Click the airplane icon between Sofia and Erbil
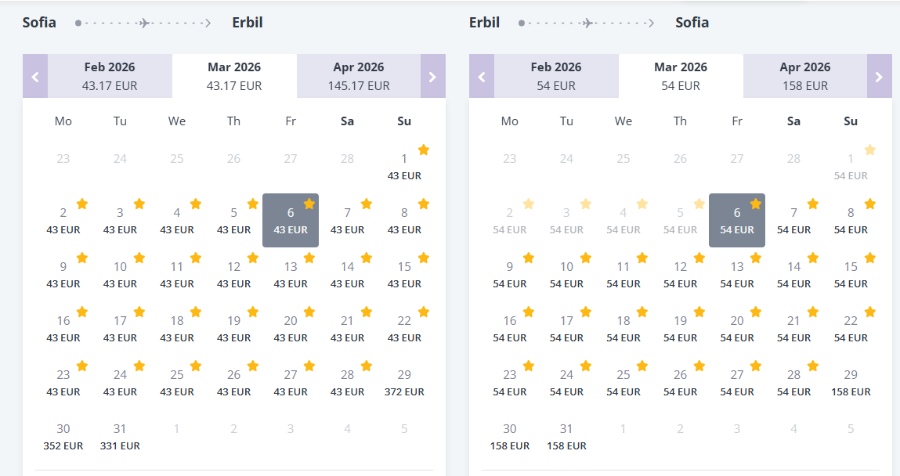This screenshot has height=476, width=900. (x=144, y=23)
